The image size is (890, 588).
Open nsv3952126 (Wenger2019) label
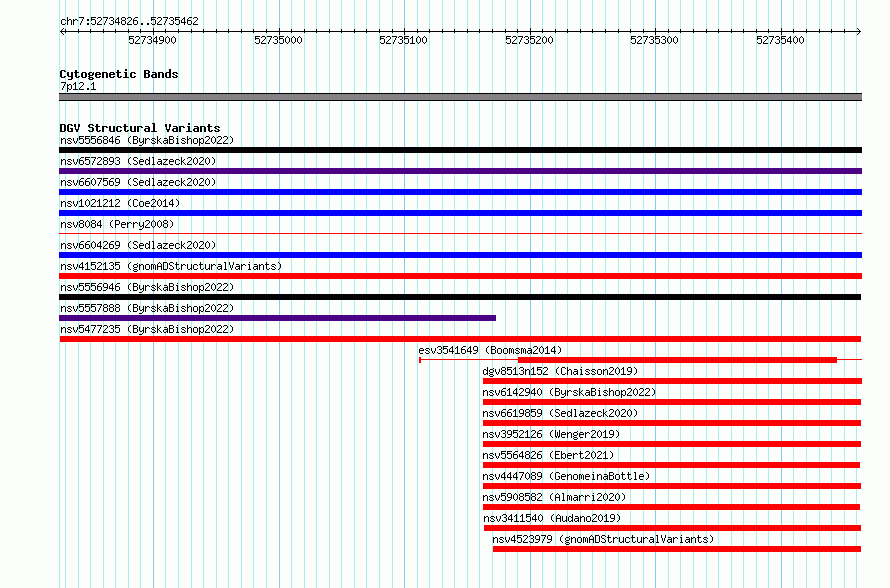[x=551, y=434]
